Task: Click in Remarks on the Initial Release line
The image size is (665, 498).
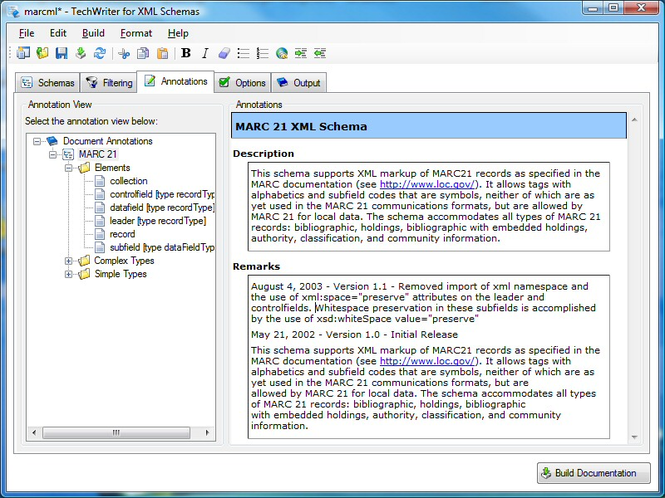Action: pos(355,335)
